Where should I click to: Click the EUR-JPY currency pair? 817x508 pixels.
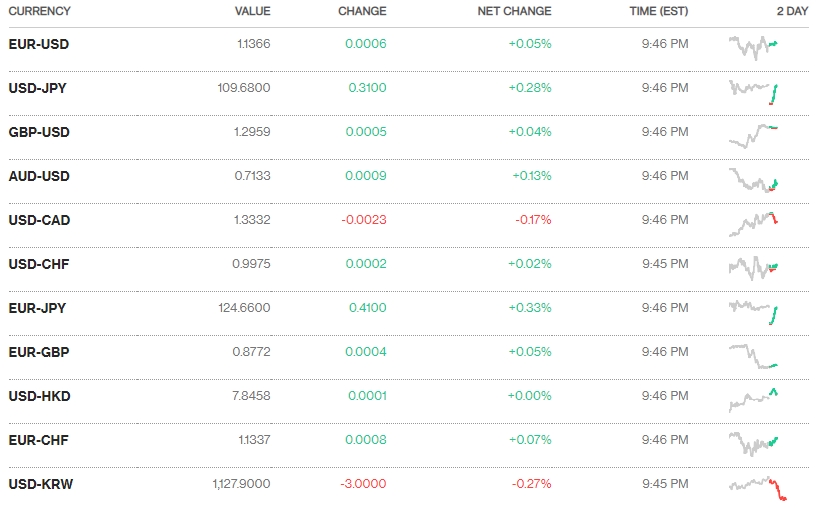(x=37, y=308)
